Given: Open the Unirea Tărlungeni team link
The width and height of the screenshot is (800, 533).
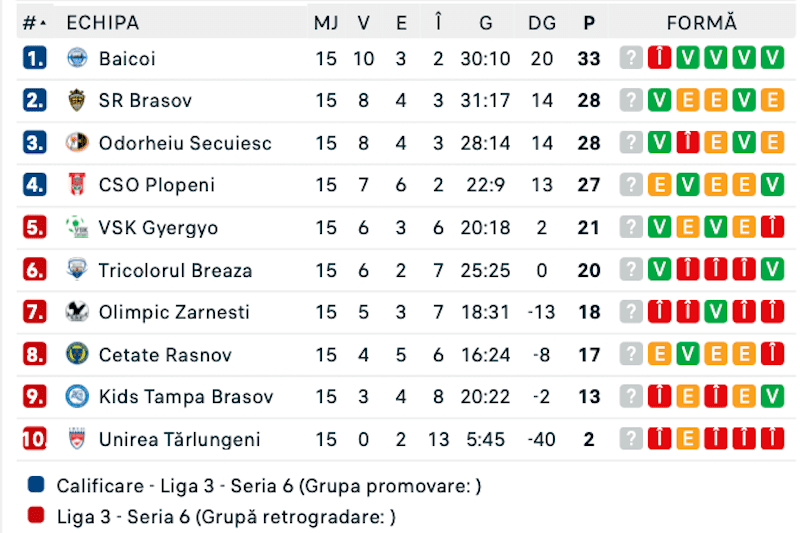Looking at the screenshot, I should 180,439.
